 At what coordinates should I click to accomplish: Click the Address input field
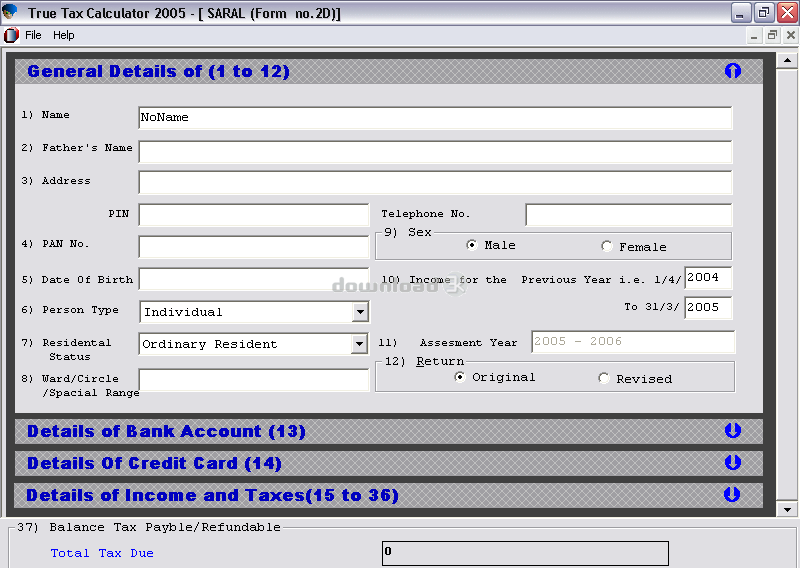pos(435,182)
